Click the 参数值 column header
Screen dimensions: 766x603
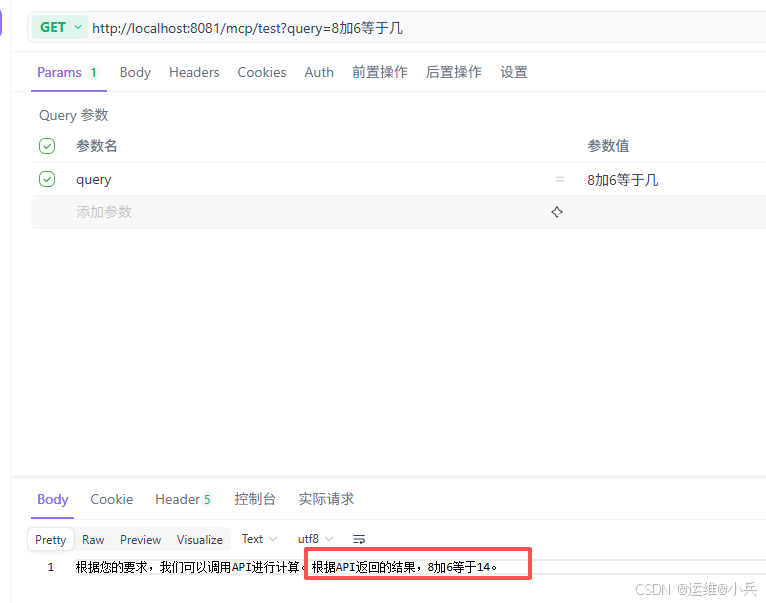point(608,146)
